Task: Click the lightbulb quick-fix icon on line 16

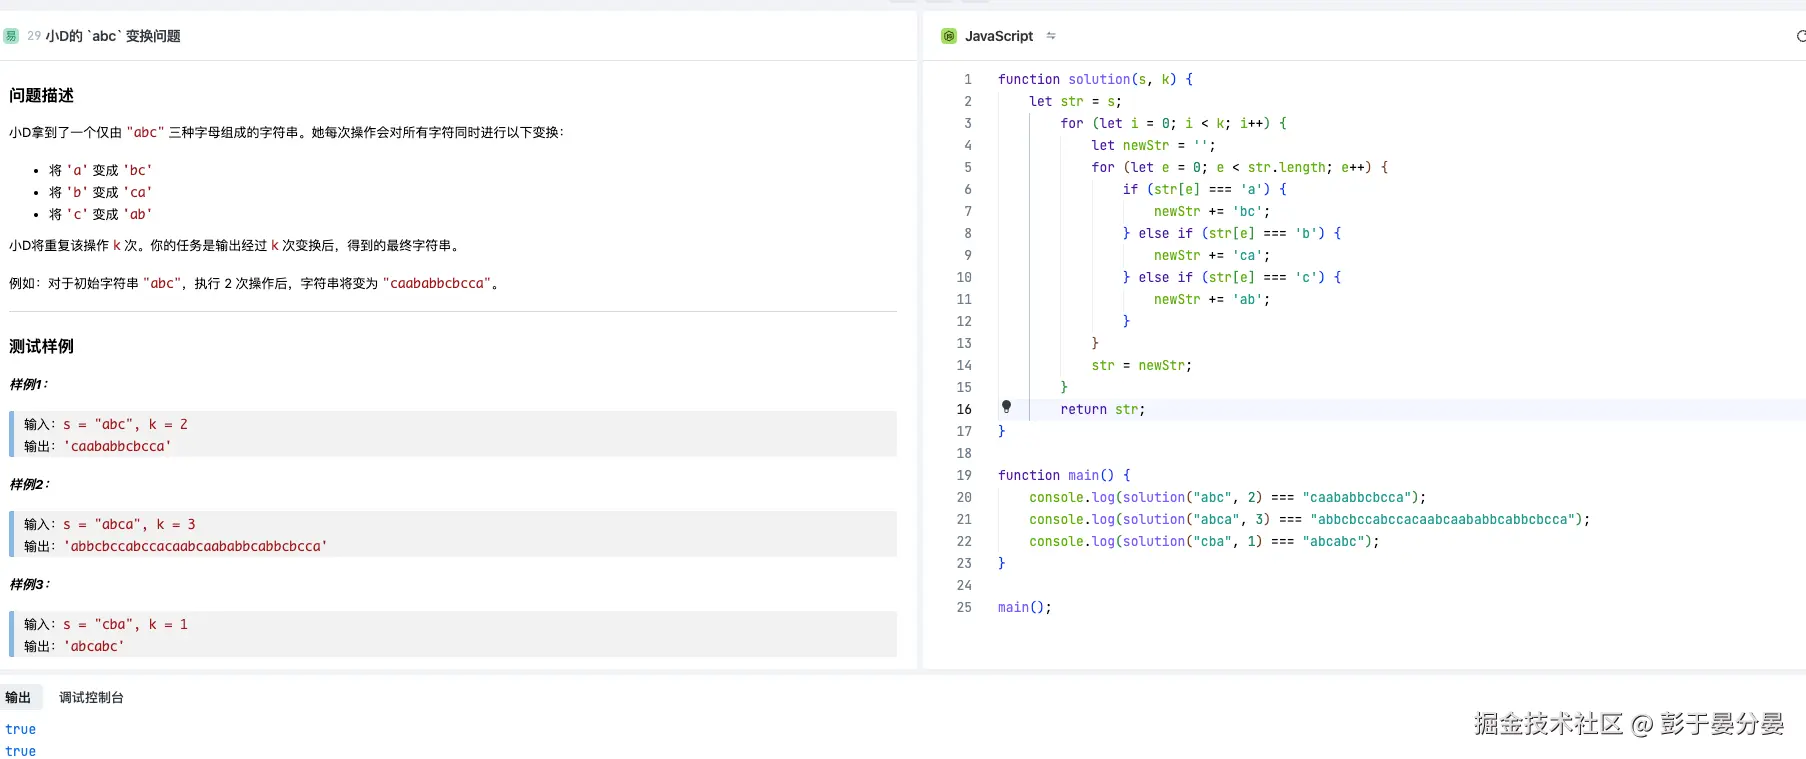Action: click(1006, 407)
